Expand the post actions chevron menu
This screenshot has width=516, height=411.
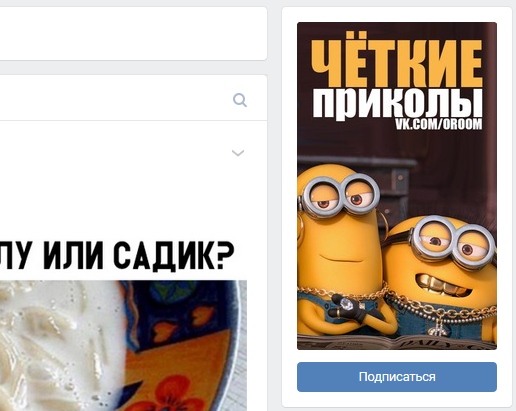coord(238,153)
